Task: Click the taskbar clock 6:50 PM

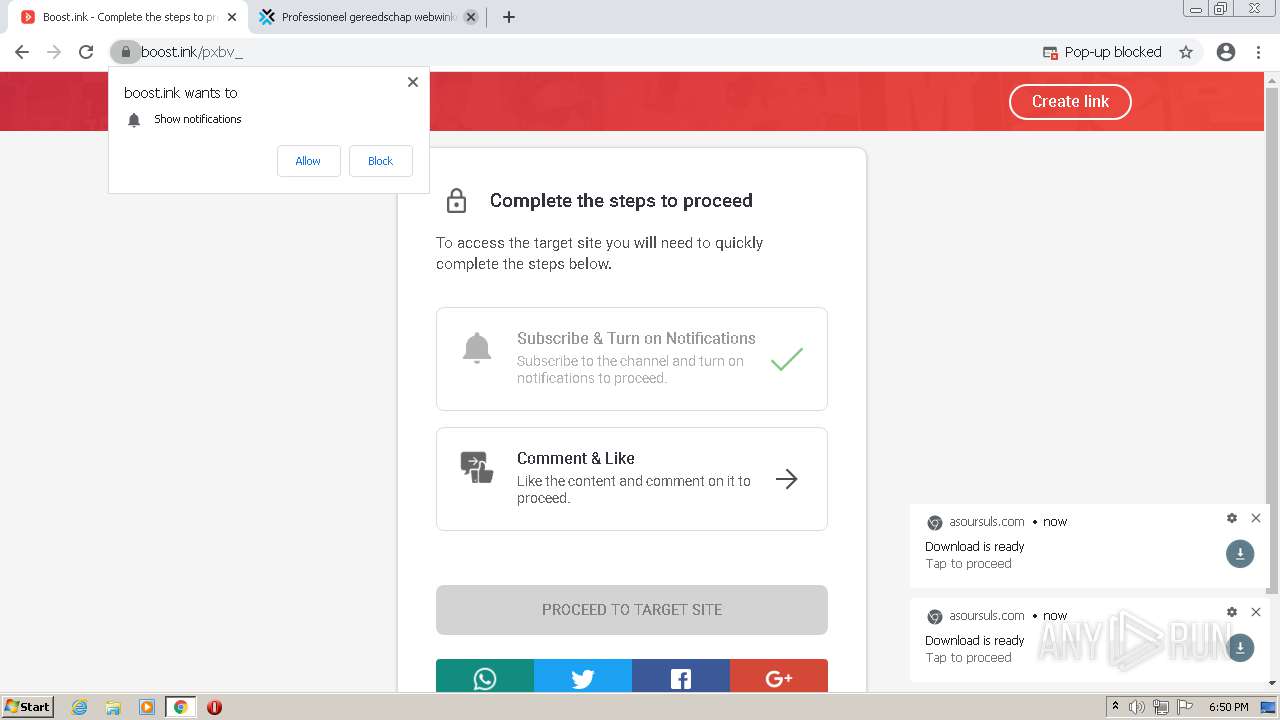Action: [x=1228, y=707]
